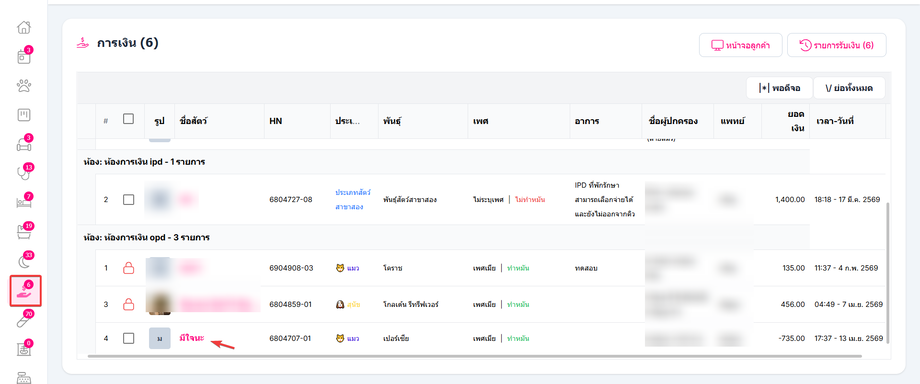Click the การเงิน heading hand icon
This screenshot has height=384, width=920.
[83, 43]
